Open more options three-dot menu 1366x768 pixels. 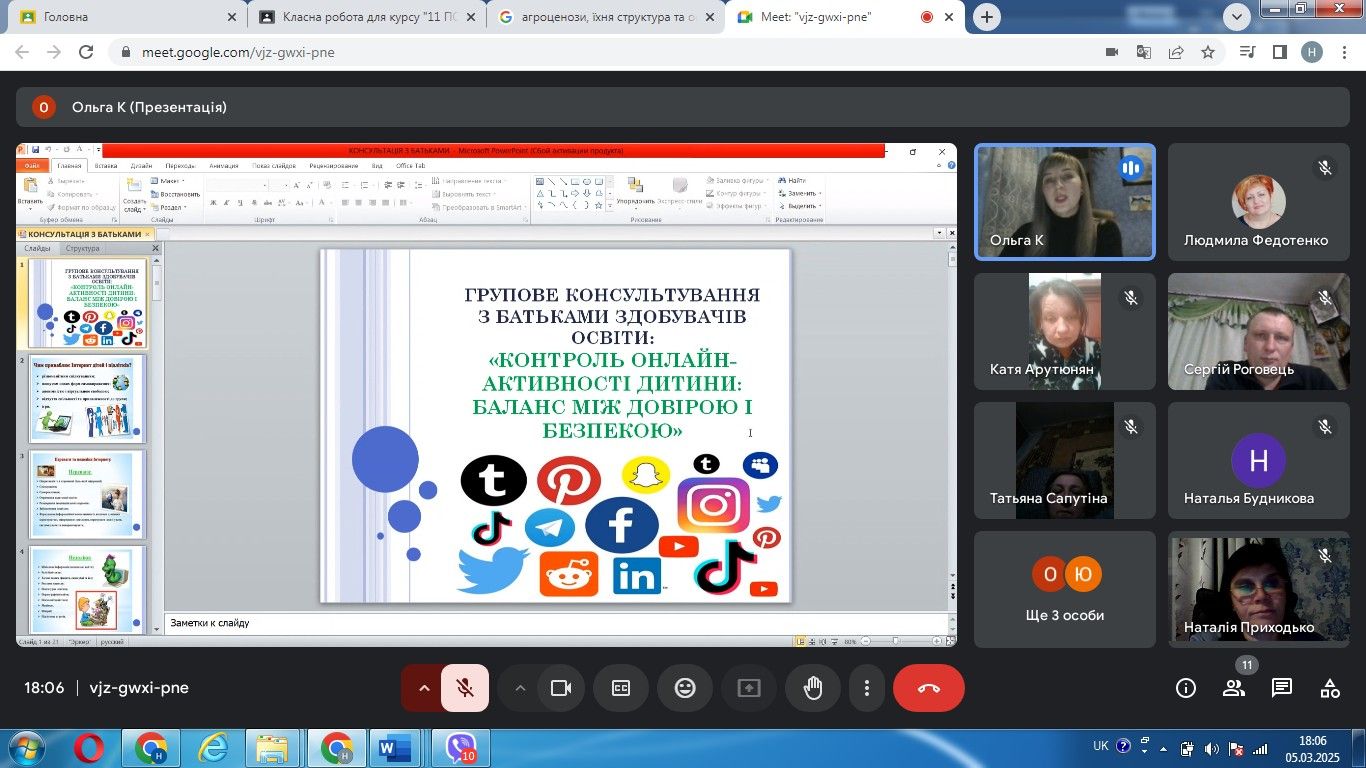tap(867, 688)
